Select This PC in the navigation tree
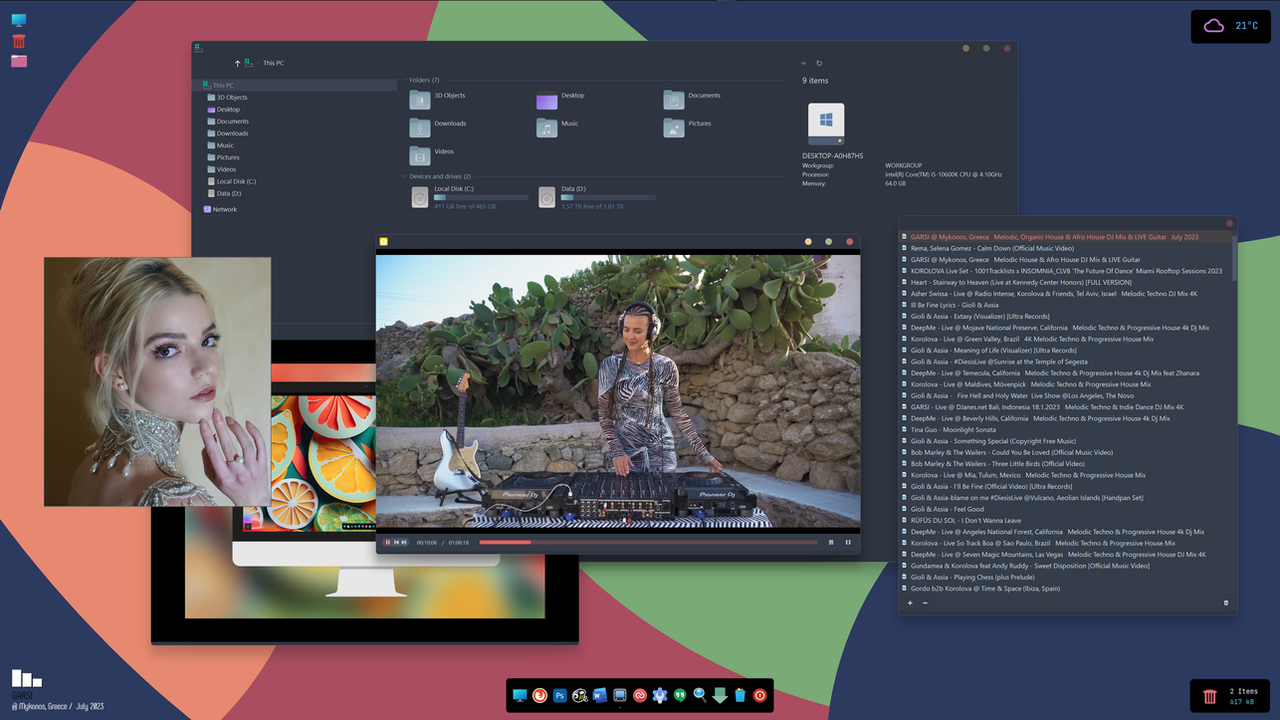 (x=295, y=86)
